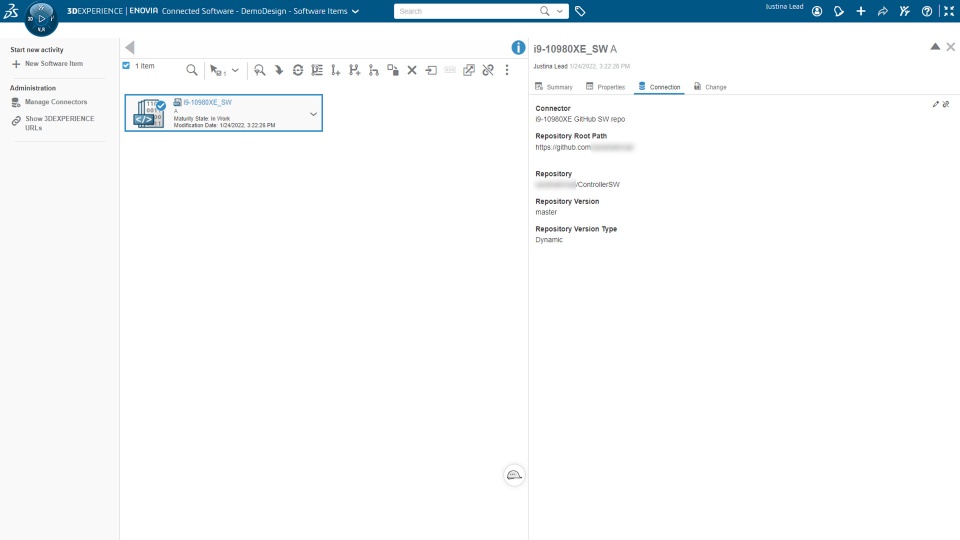Click the Share arrow icon

[x=883, y=11]
